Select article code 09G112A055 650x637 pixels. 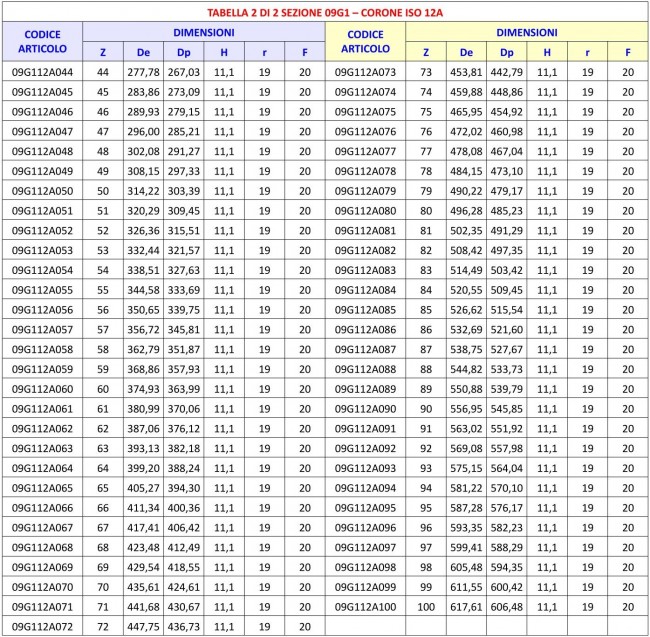coord(42,290)
